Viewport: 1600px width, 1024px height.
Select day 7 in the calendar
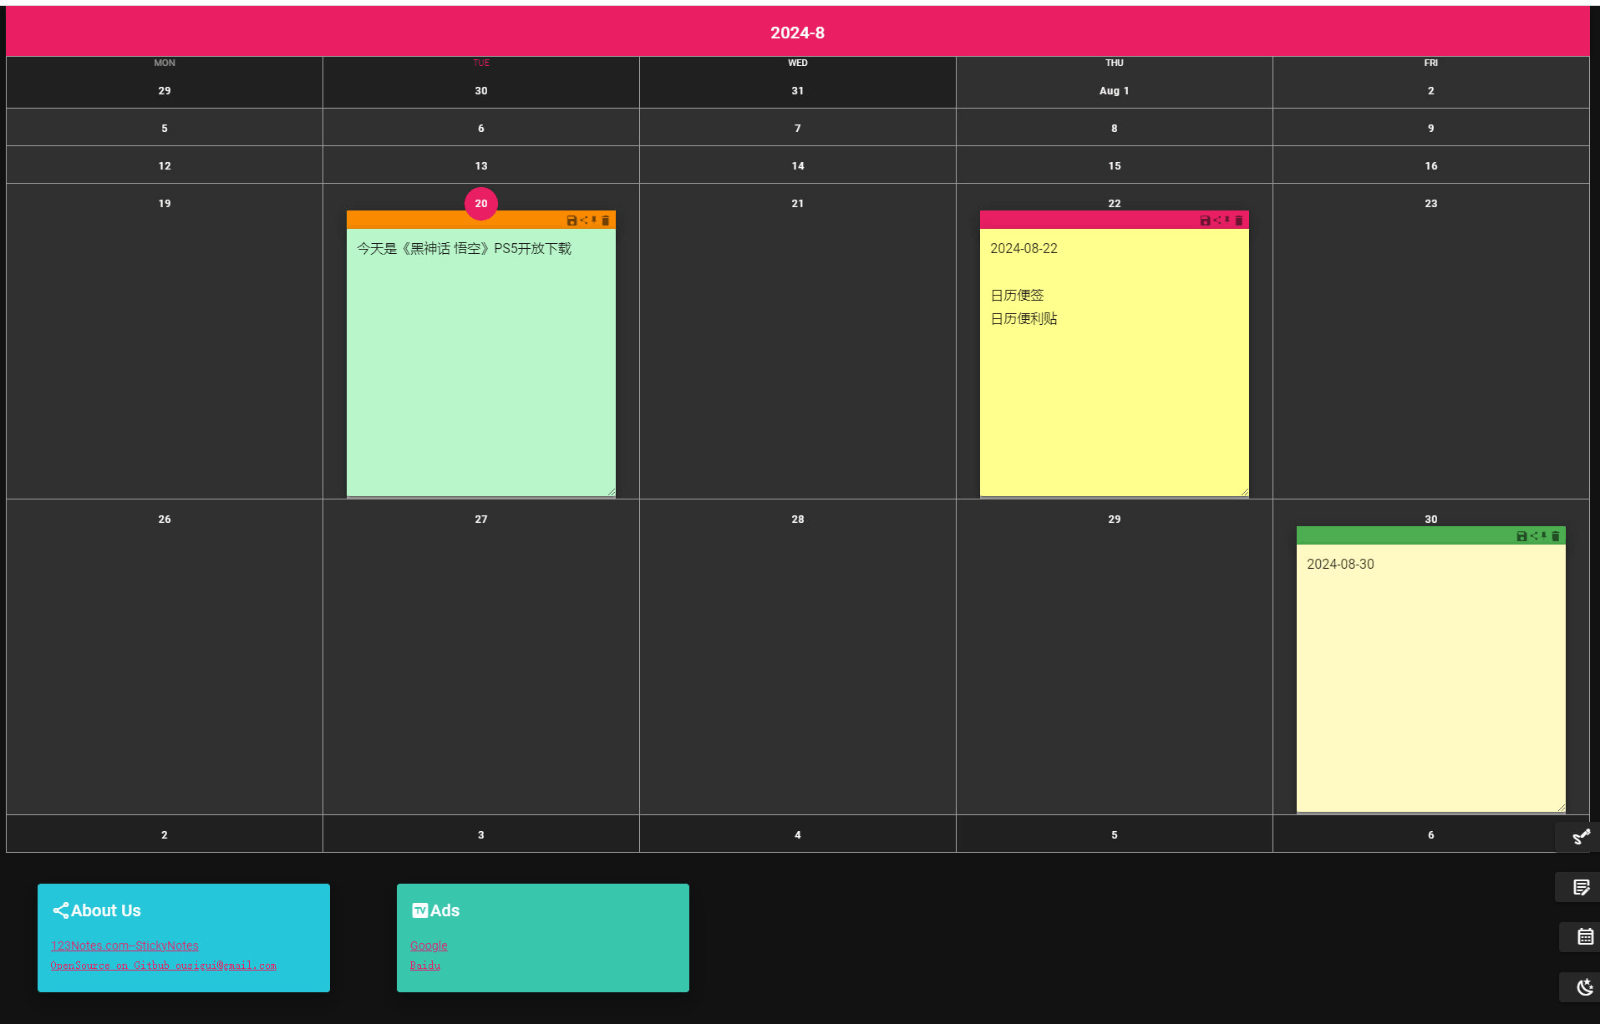click(x=798, y=128)
